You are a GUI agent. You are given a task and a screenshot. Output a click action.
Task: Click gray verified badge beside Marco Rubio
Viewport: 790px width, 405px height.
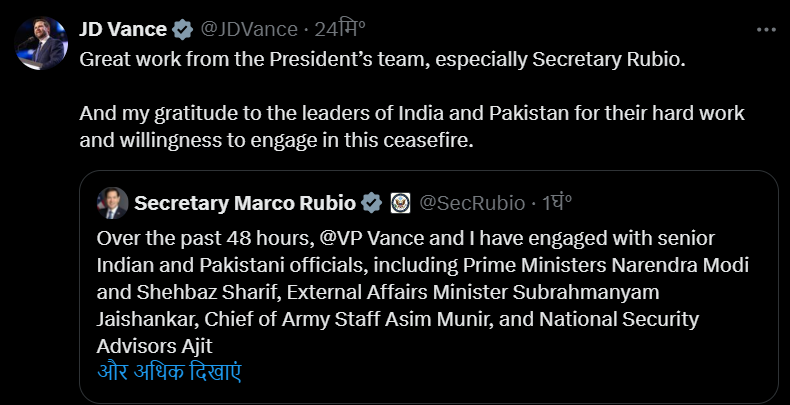tap(371, 203)
